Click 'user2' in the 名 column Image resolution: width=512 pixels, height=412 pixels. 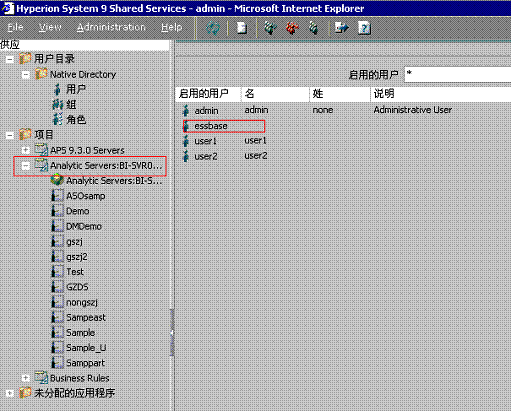(x=256, y=156)
